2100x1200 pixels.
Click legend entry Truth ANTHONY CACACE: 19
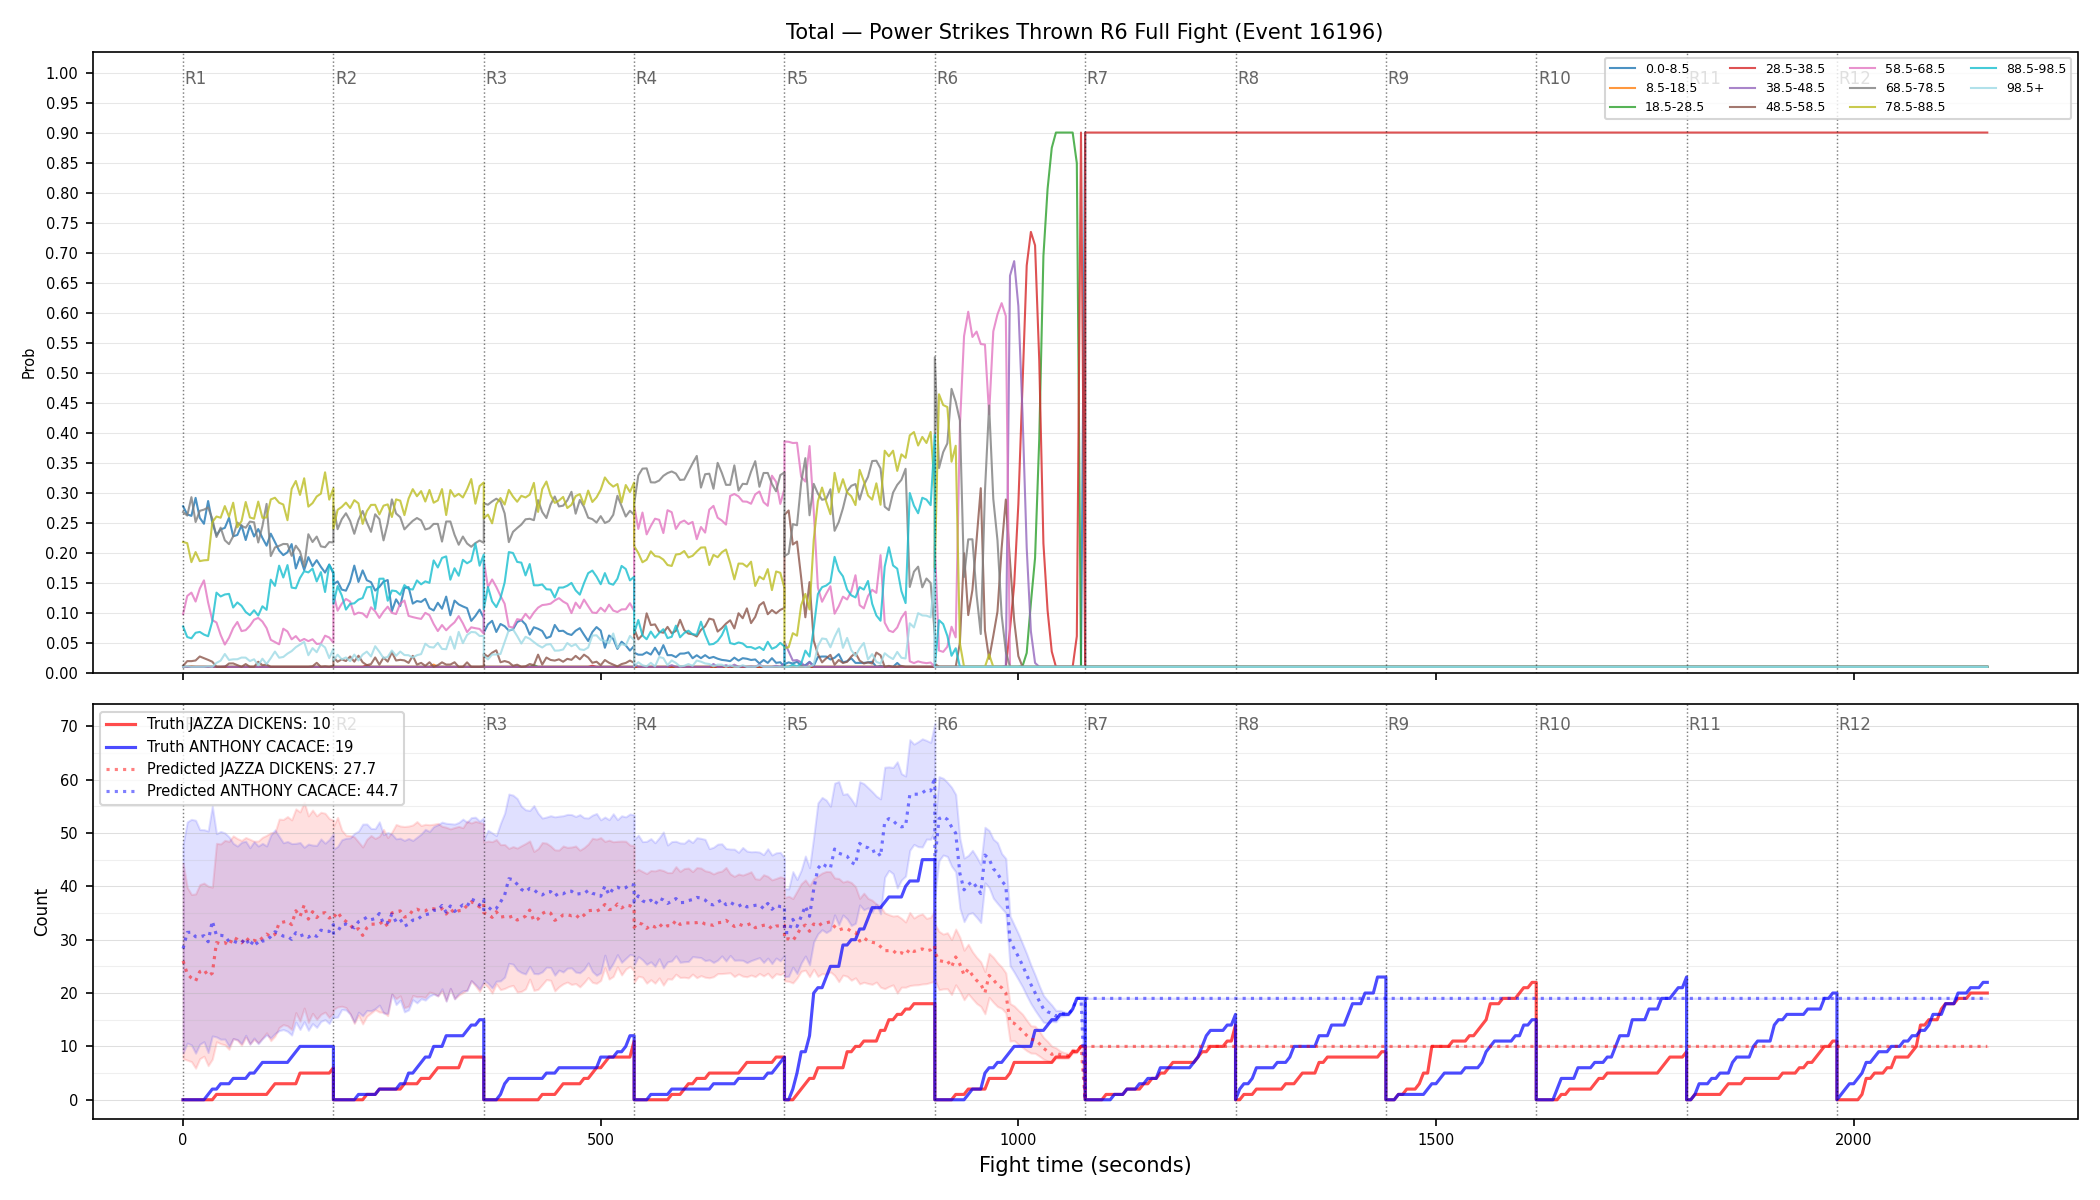coord(229,746)
